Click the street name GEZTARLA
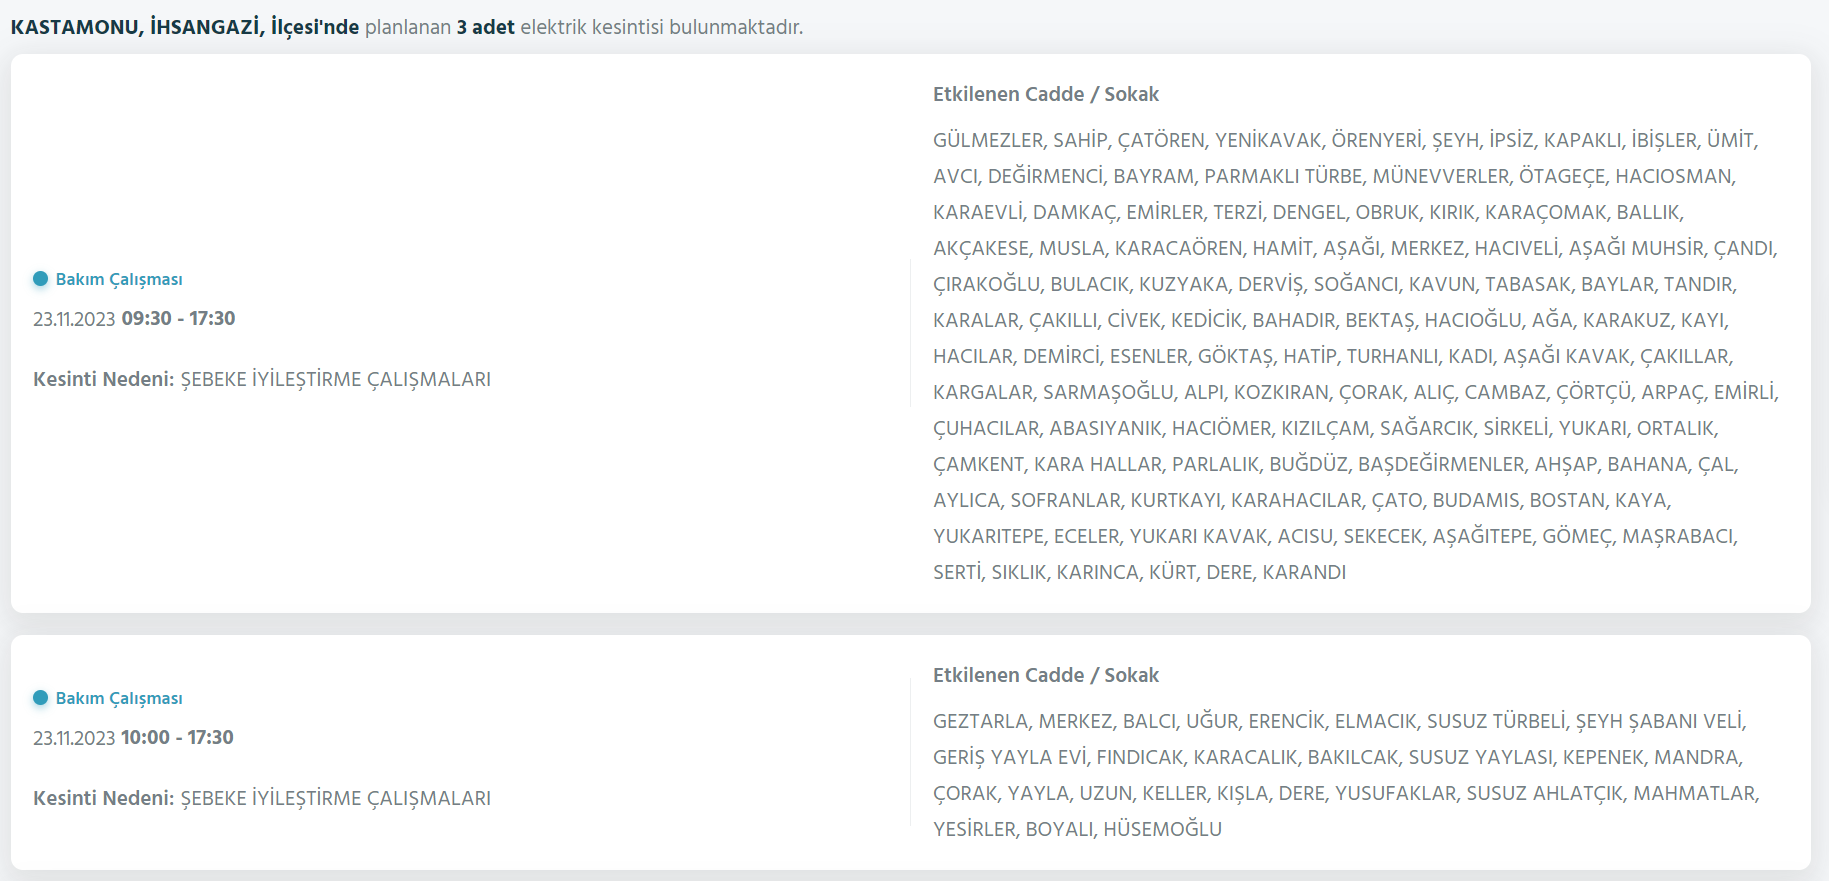The width and height of the screenshot is (1829, 881). 980,721
